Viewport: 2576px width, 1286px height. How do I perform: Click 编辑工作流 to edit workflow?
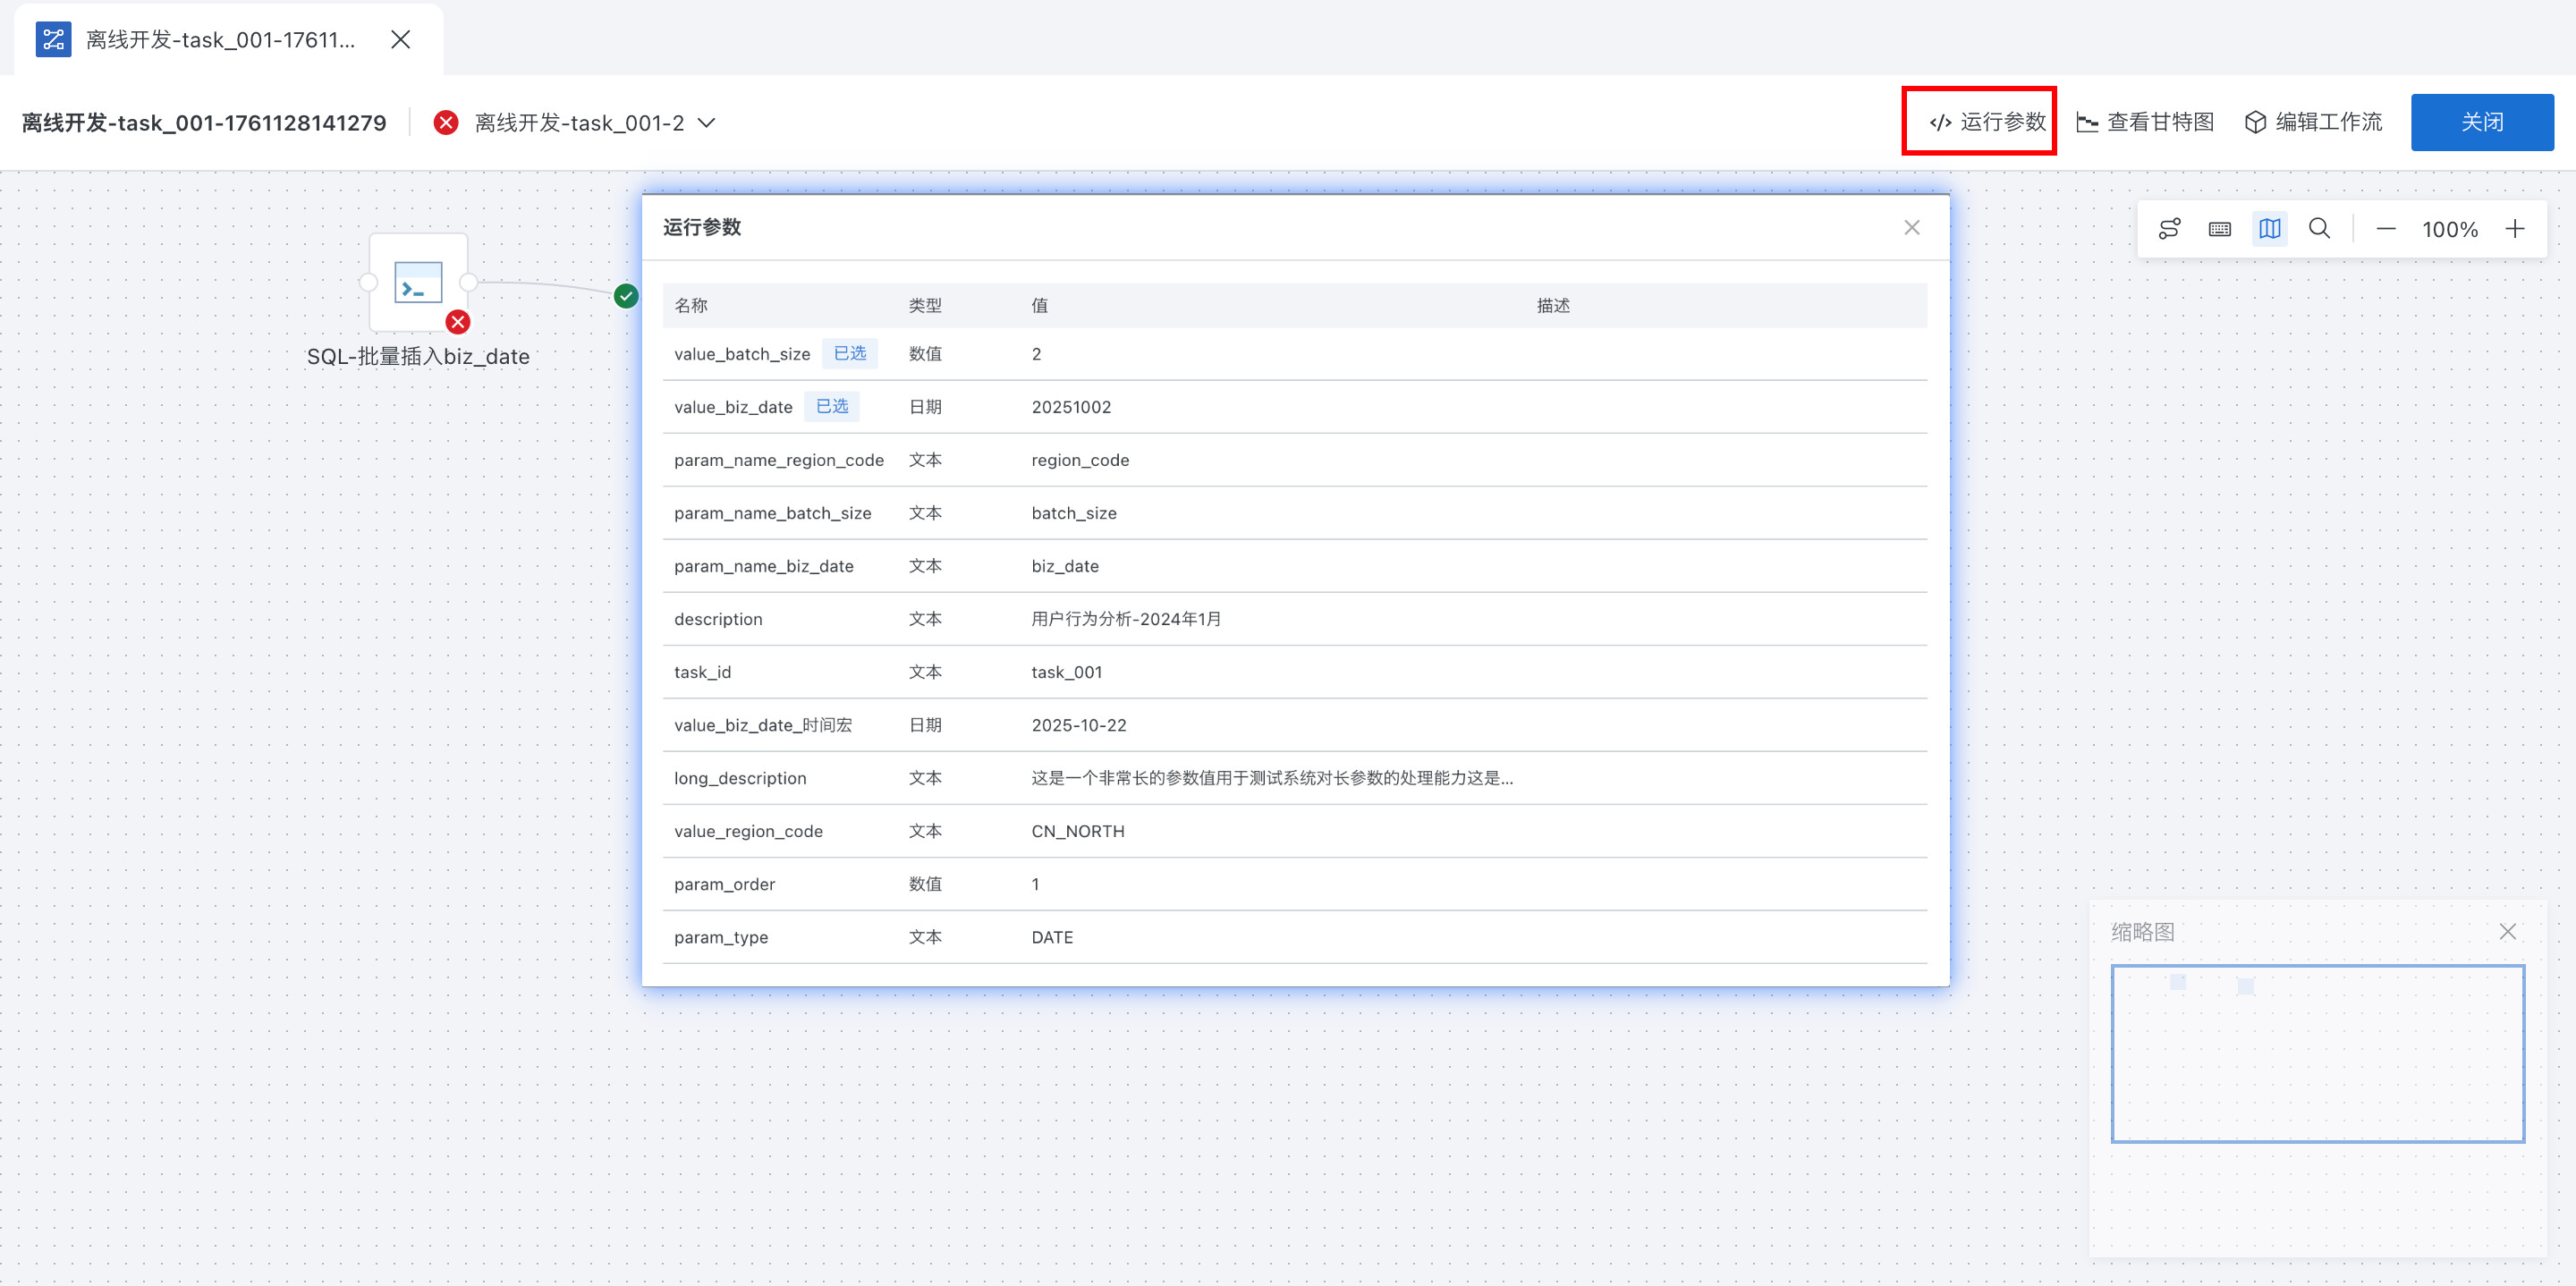tap(2313, 122)
